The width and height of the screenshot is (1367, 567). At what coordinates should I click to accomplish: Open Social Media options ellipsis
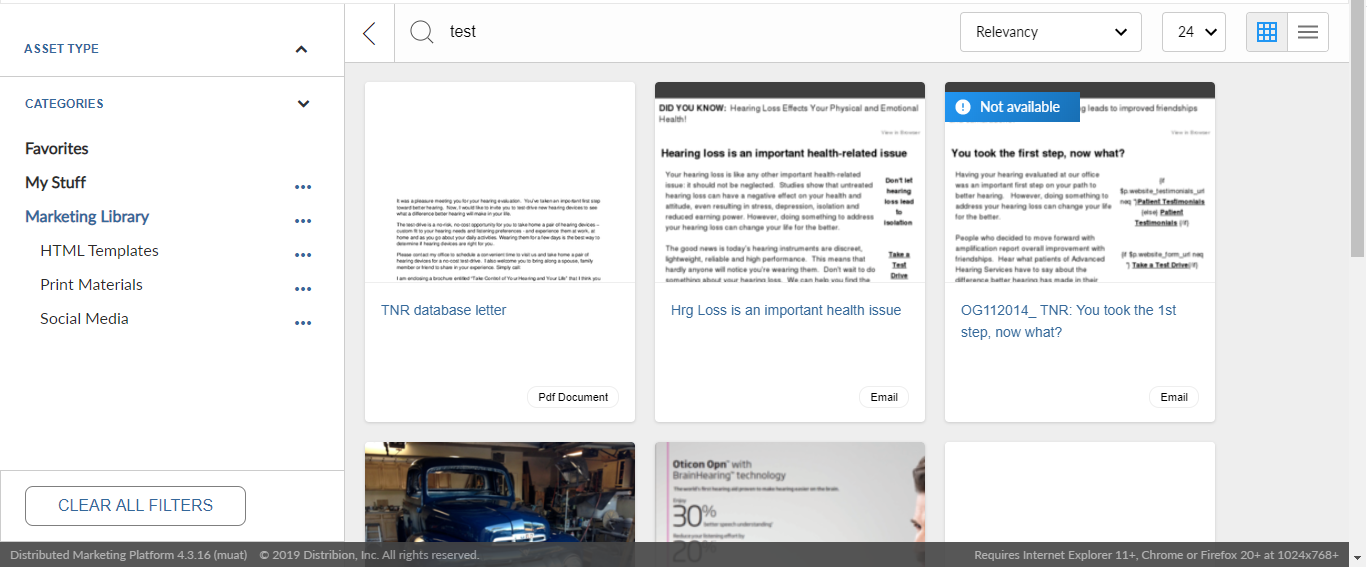(303, 323)
